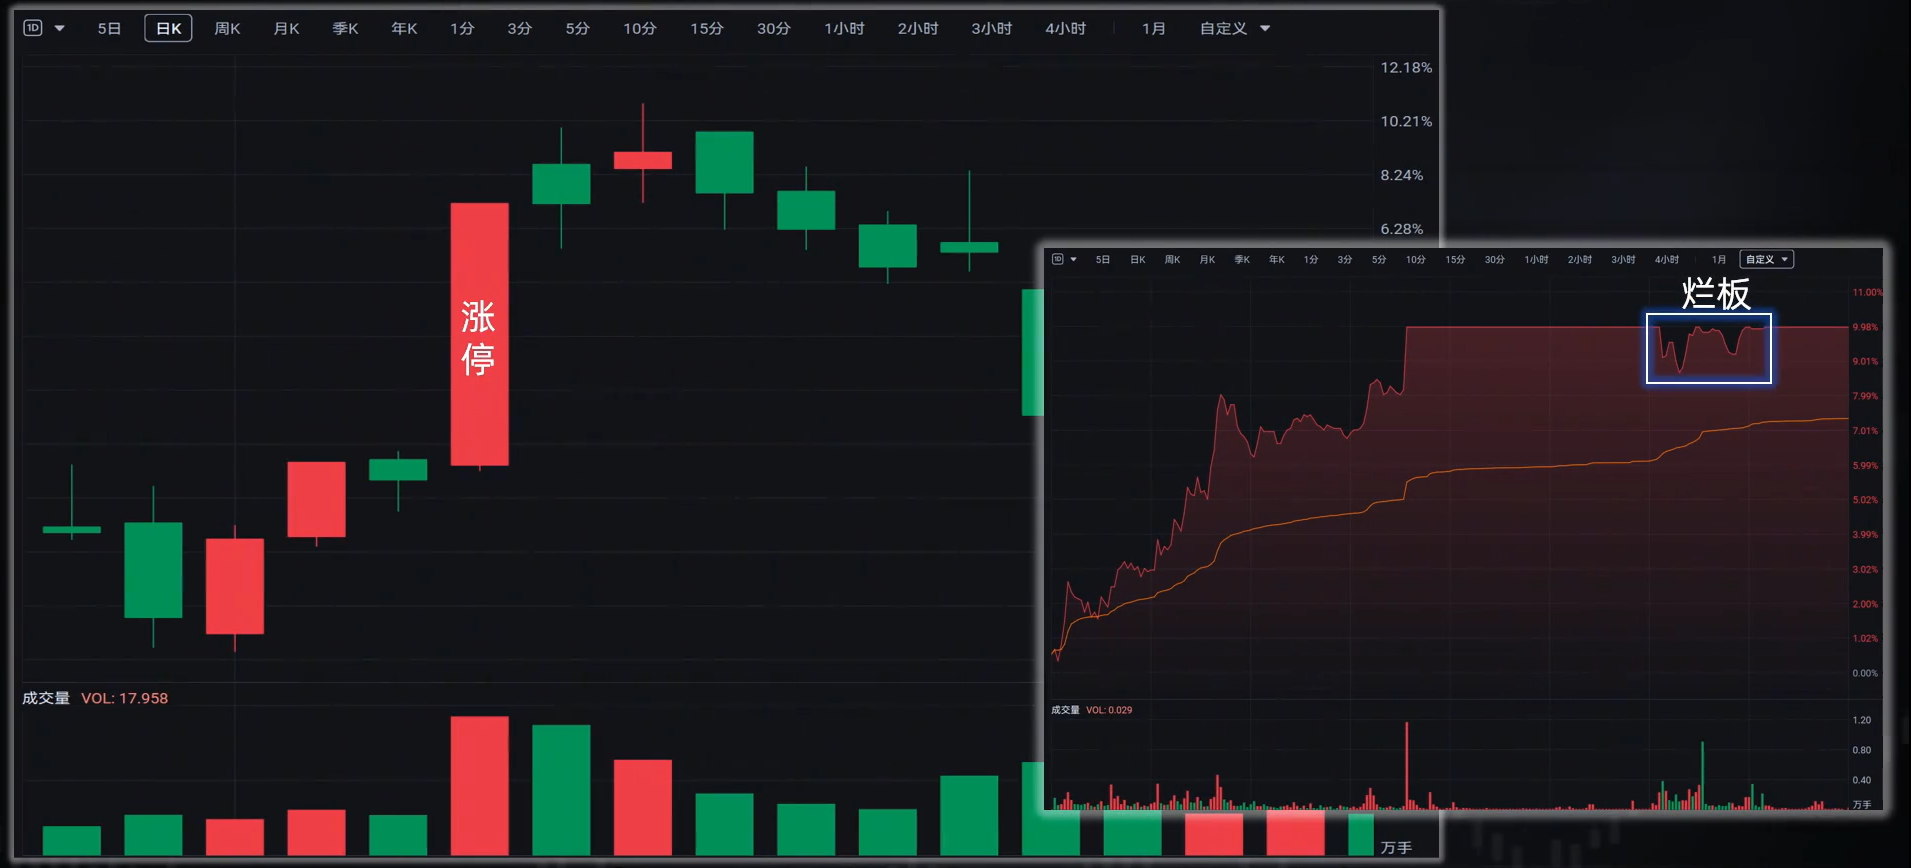Image resolution: width=1911 pixels, height=868 pixels.
Task: Choose 15分 in the inset chart toolbar
Action: (1455, 260)
